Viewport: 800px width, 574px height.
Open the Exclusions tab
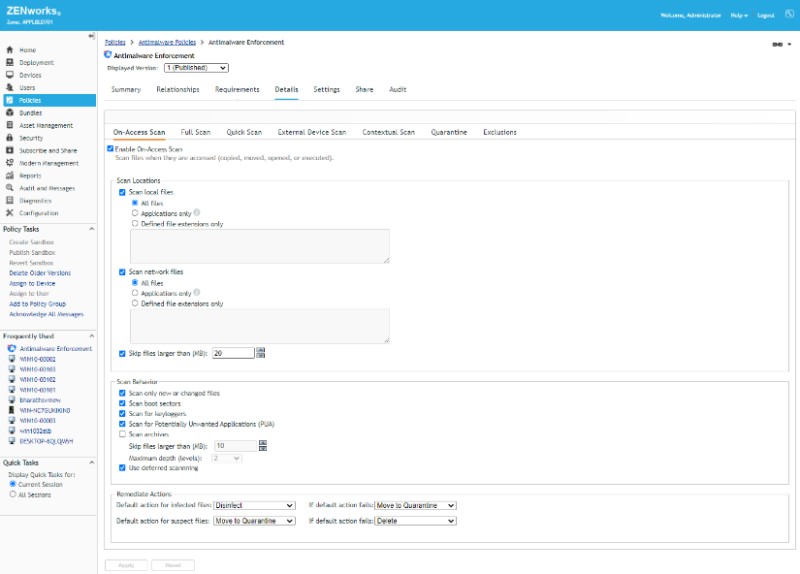(499, 132)
